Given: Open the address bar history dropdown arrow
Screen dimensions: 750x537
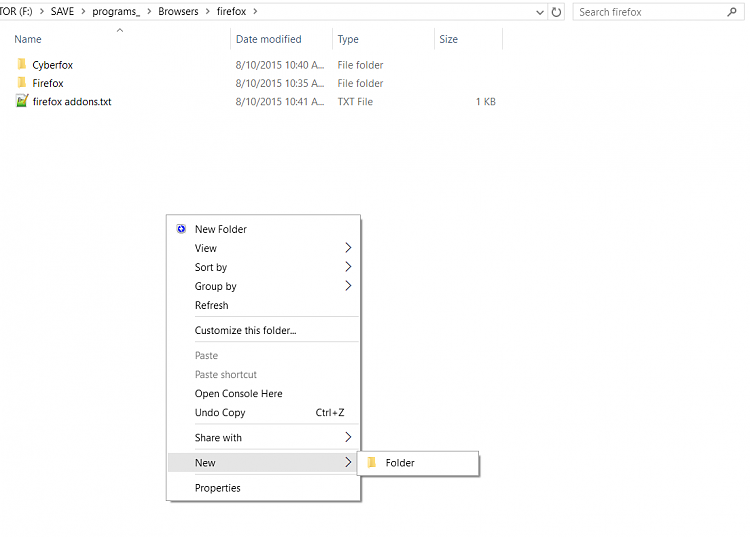Looking at the screenshot, I should tap(540, 12).
